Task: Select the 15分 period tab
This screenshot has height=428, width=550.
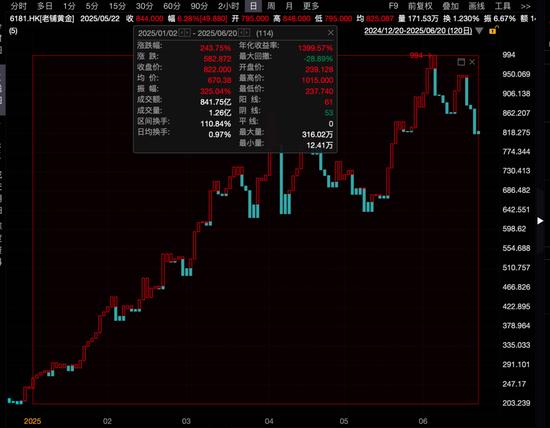Action: tap(117, 6)
